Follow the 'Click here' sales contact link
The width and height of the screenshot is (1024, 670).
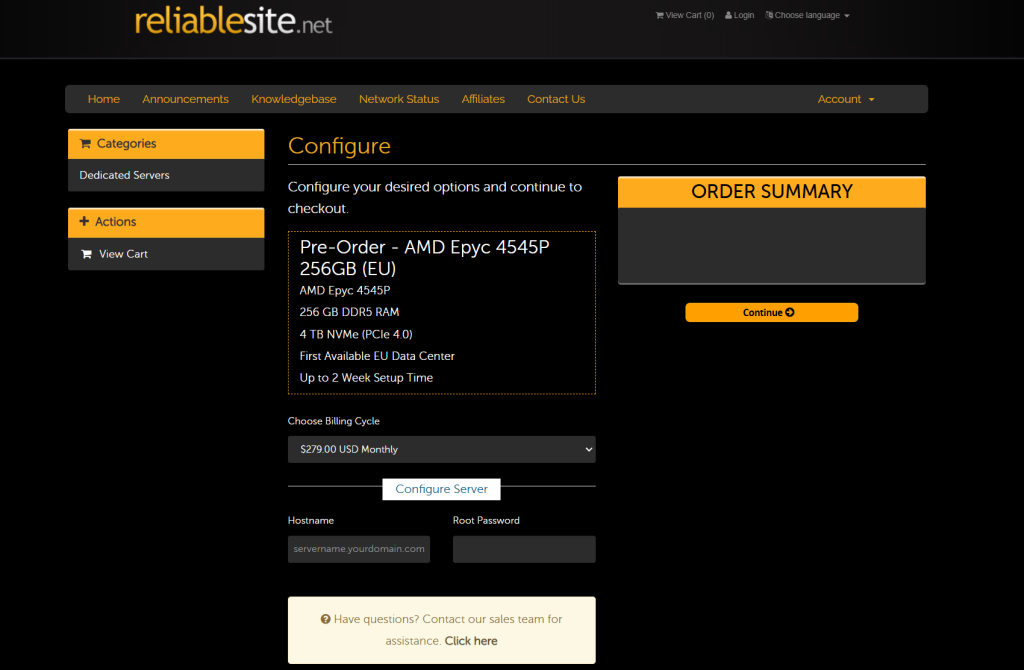coord(471,641)
